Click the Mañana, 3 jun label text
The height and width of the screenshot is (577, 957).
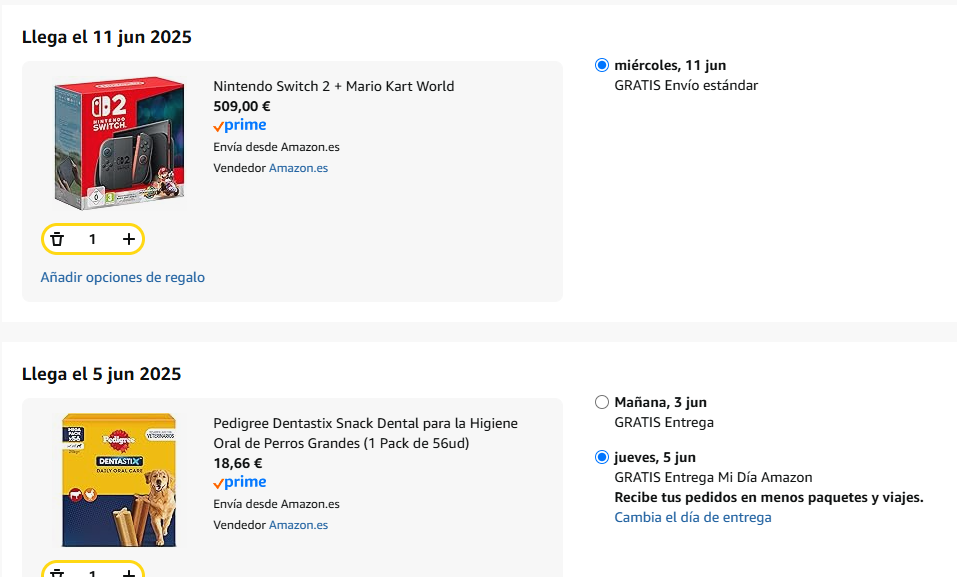click(660, 402)
